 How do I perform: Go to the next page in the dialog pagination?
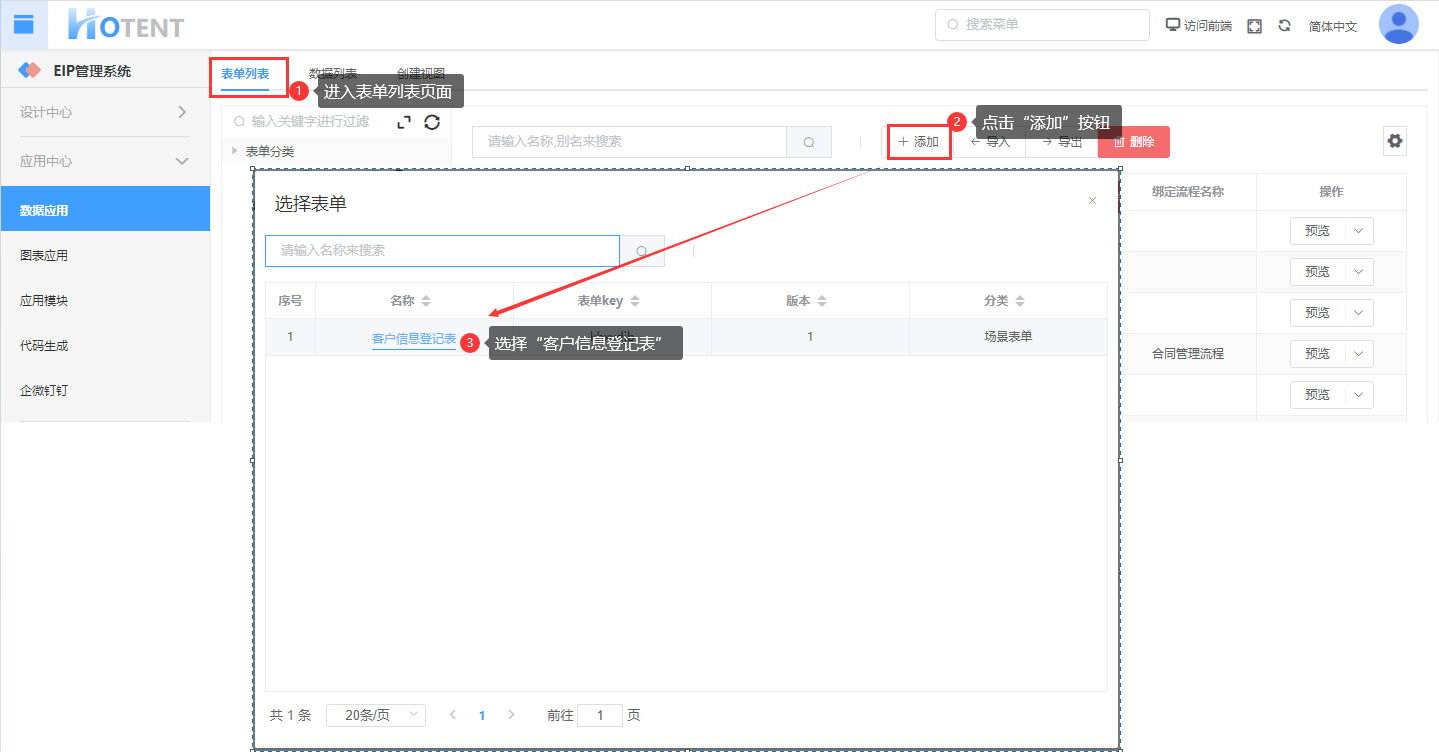(x=512, y=715)
